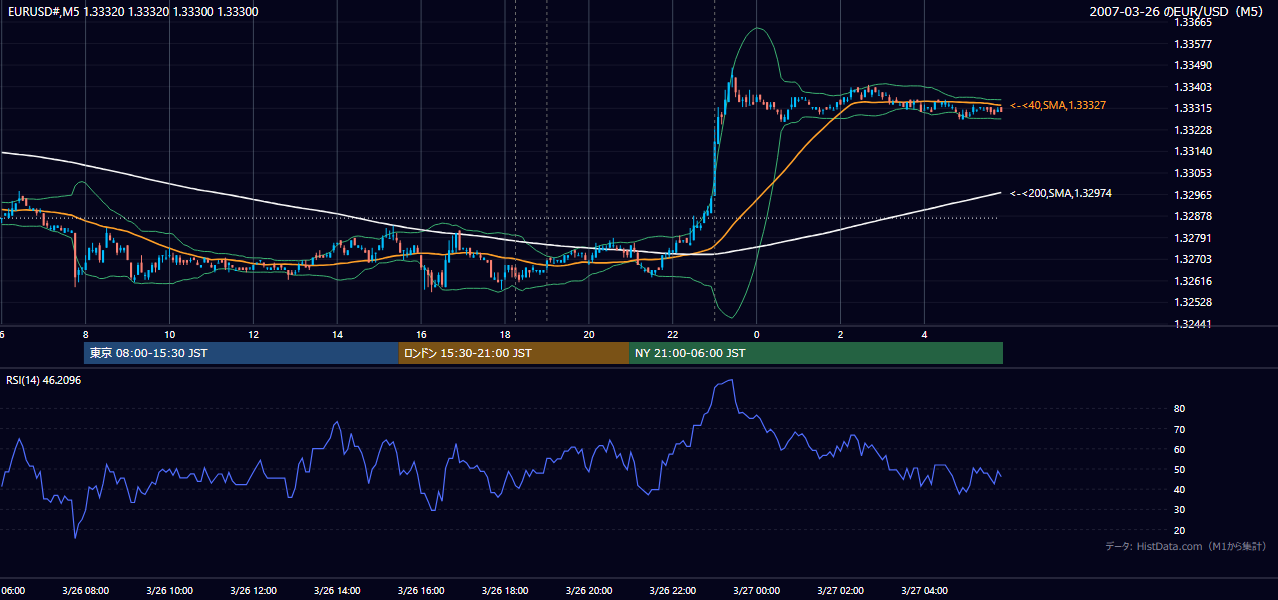1278x600 pixels.
Task: Click price axis value 1.32528
Action: point(1193,302)
